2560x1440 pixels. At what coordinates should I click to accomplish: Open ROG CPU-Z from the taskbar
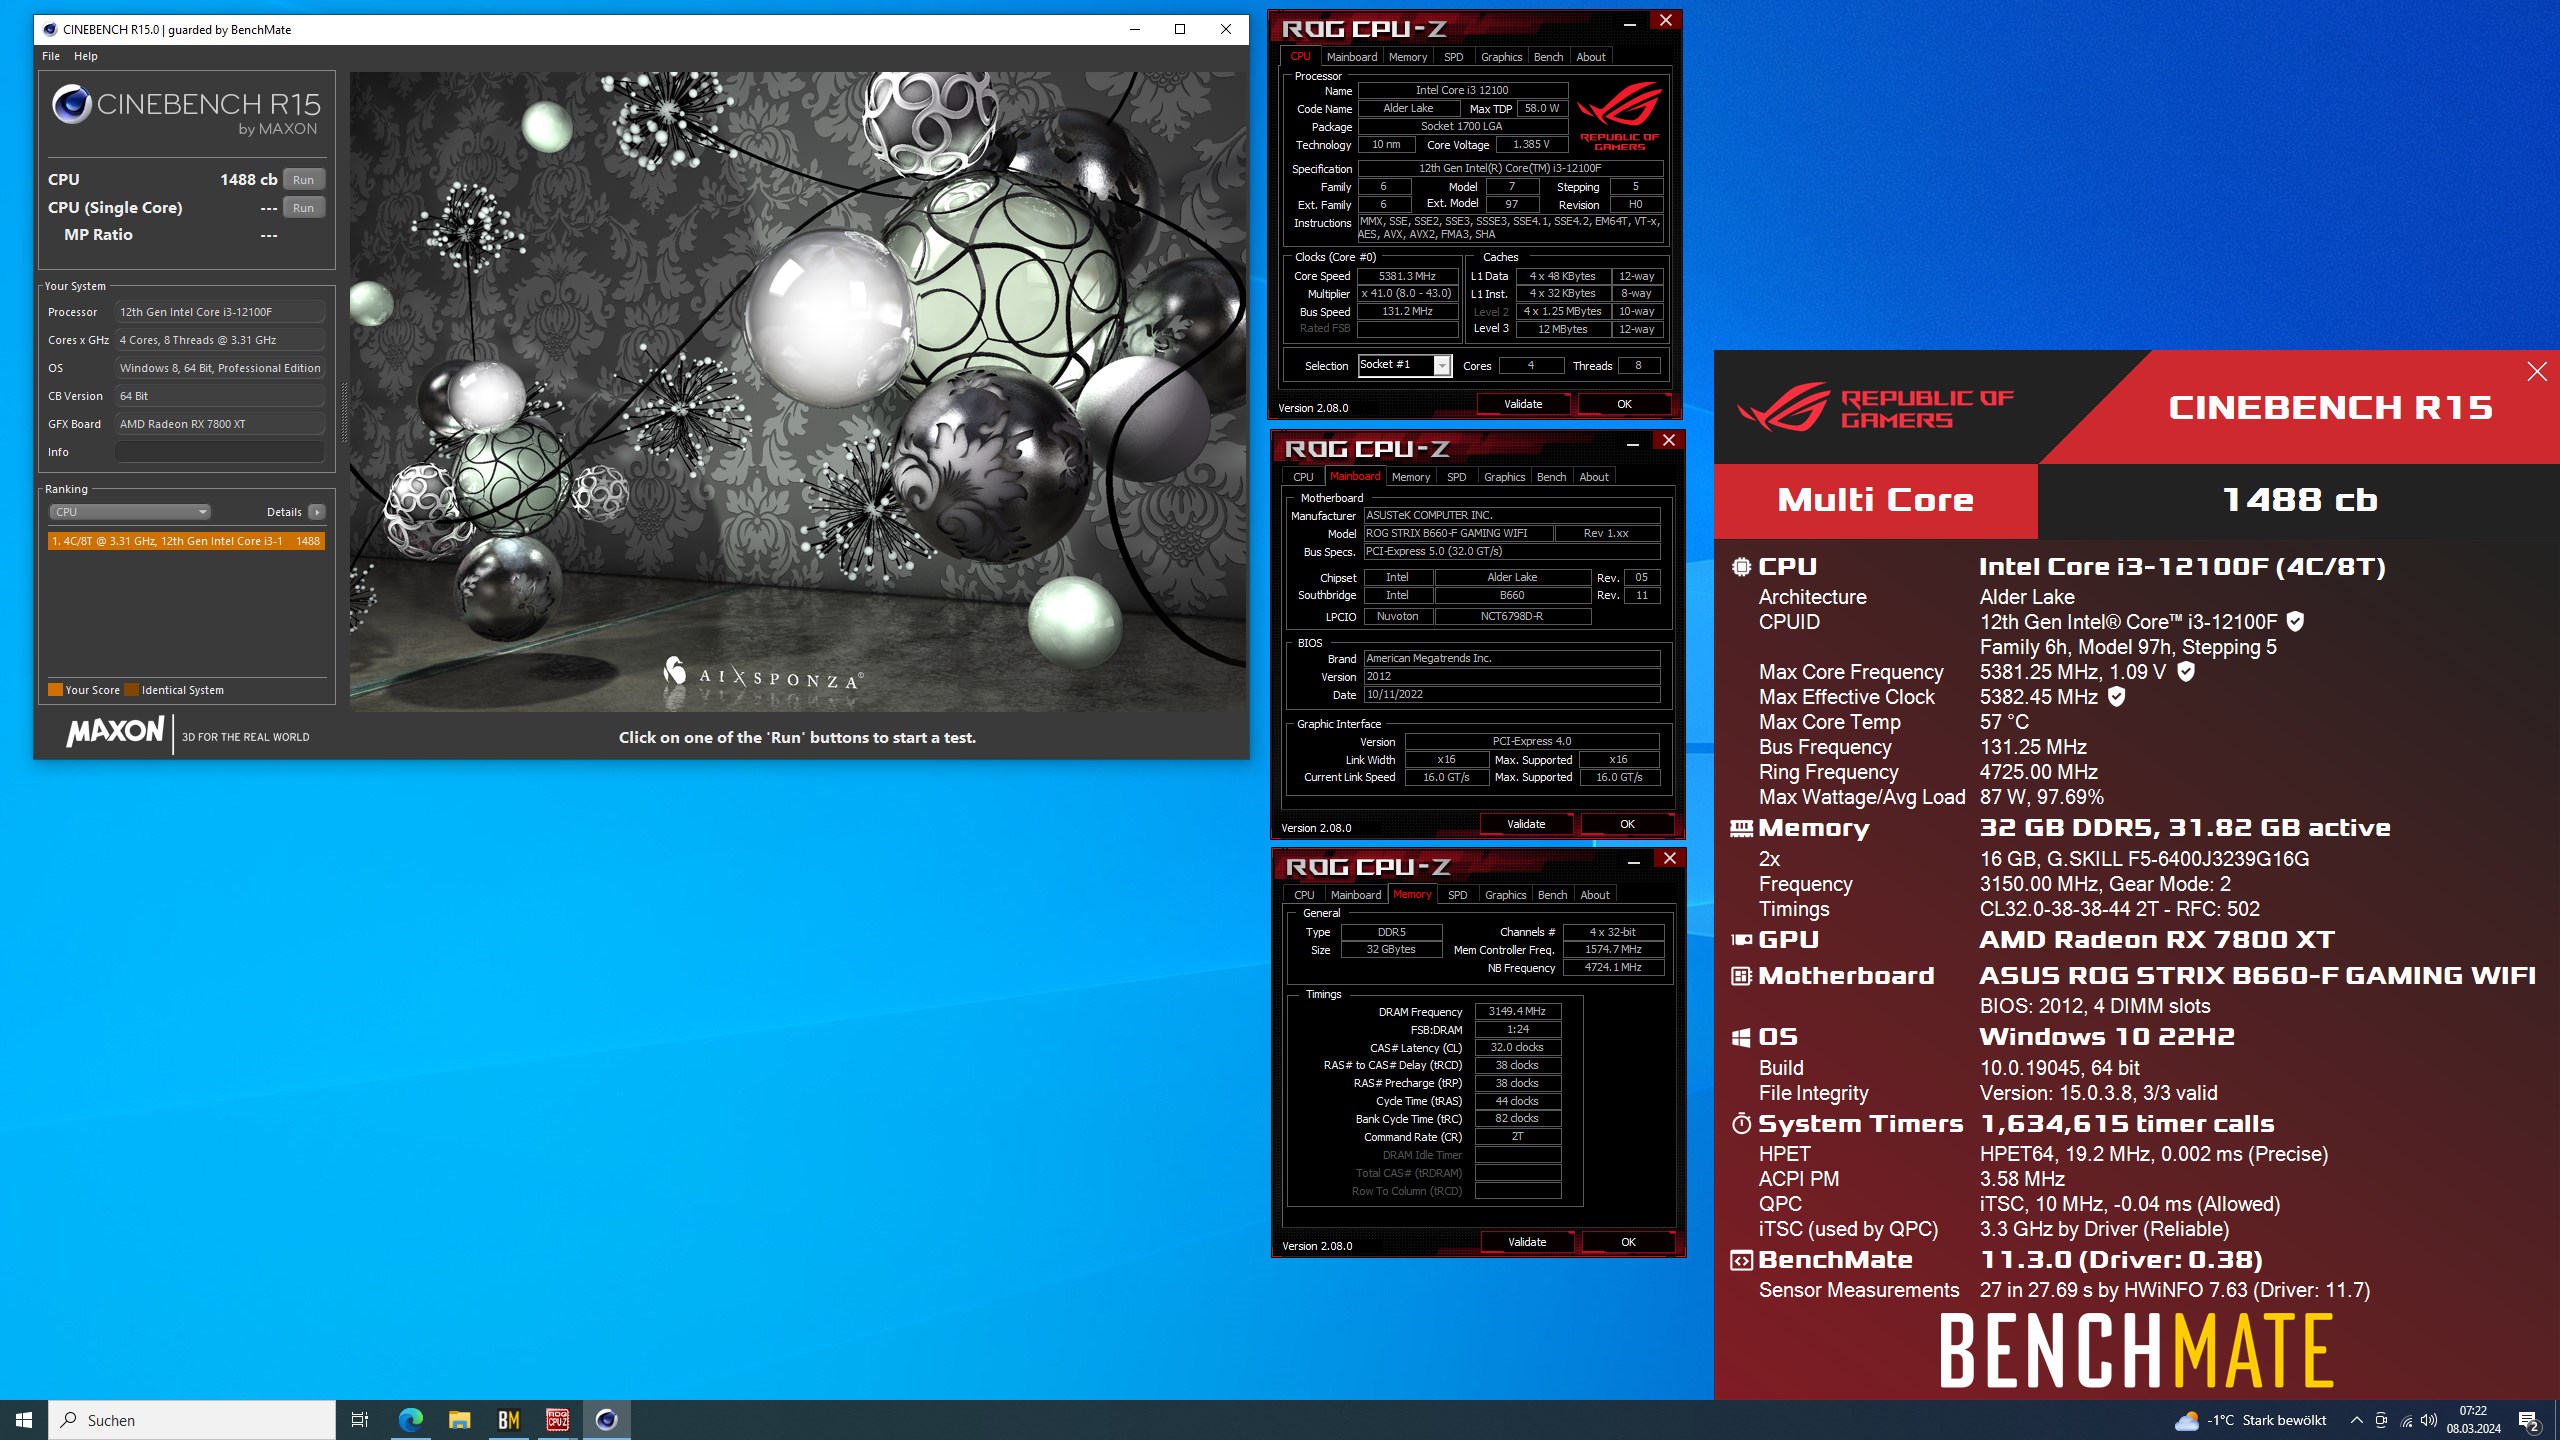click(557, 1420)
